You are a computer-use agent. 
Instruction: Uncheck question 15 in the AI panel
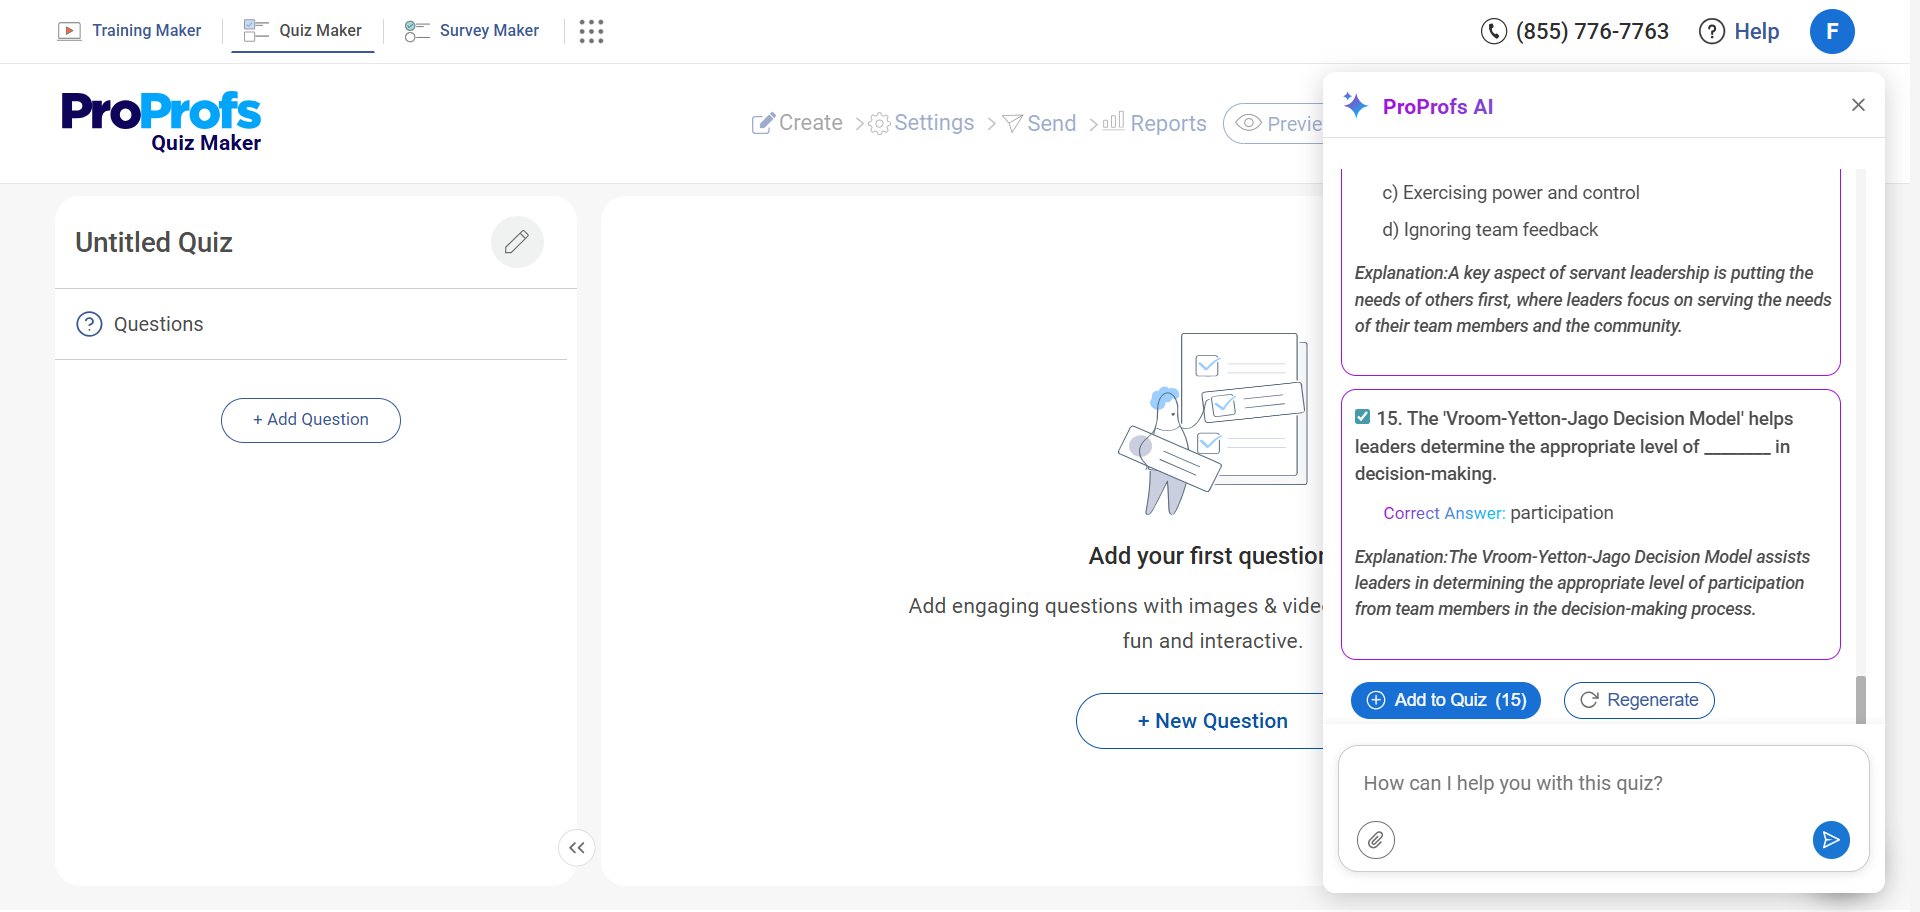click(1364, 416)
